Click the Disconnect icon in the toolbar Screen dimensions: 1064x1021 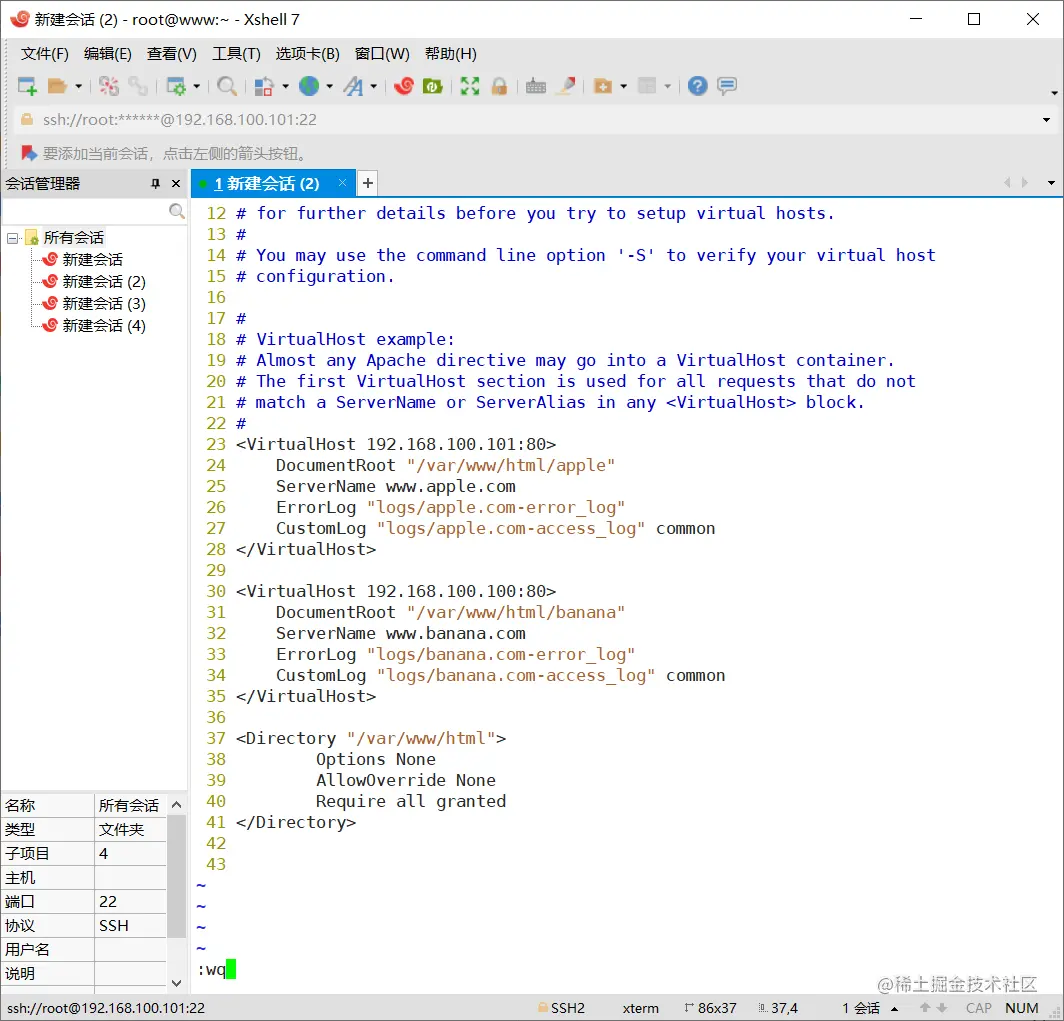109,86
